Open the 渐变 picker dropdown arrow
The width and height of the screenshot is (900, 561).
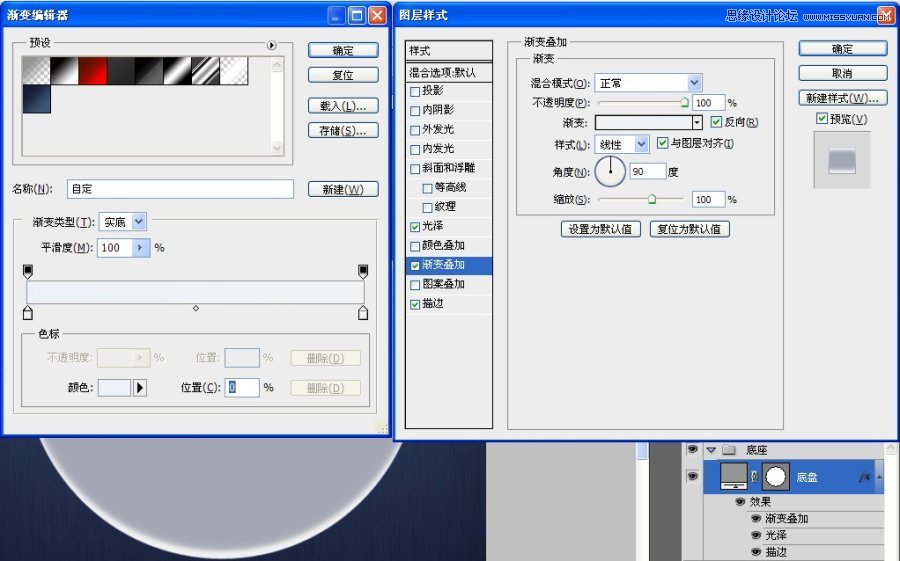pyautogui.click(x=697, y=122)
